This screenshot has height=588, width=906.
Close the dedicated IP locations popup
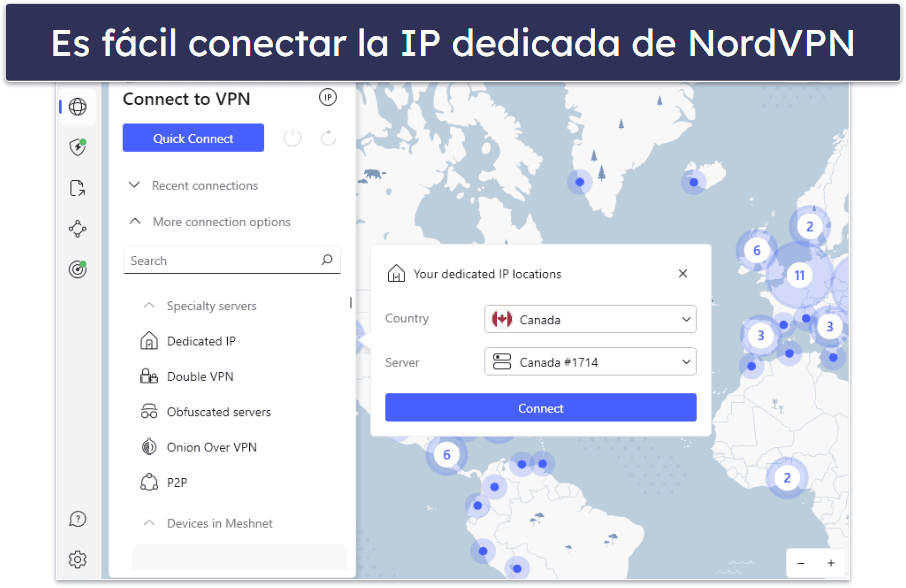point(683,273)
